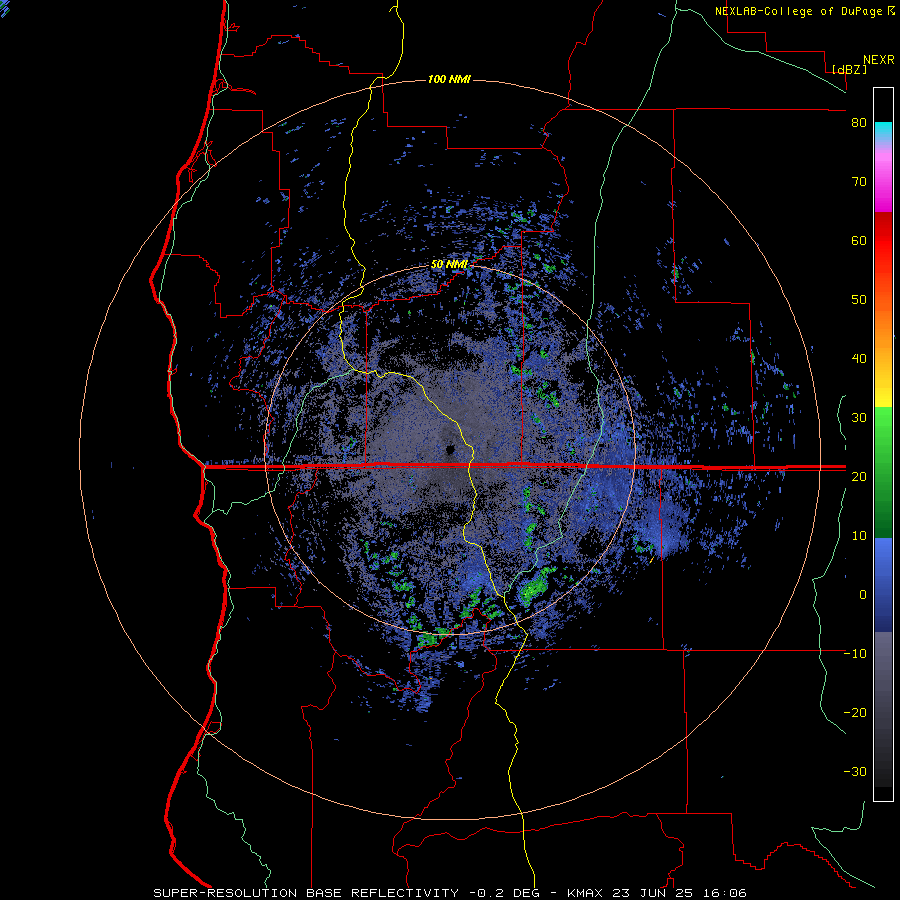Click the yellow segment of the color bar
Image resolution: width=900 pixels, height=900 pixels.
883,390
